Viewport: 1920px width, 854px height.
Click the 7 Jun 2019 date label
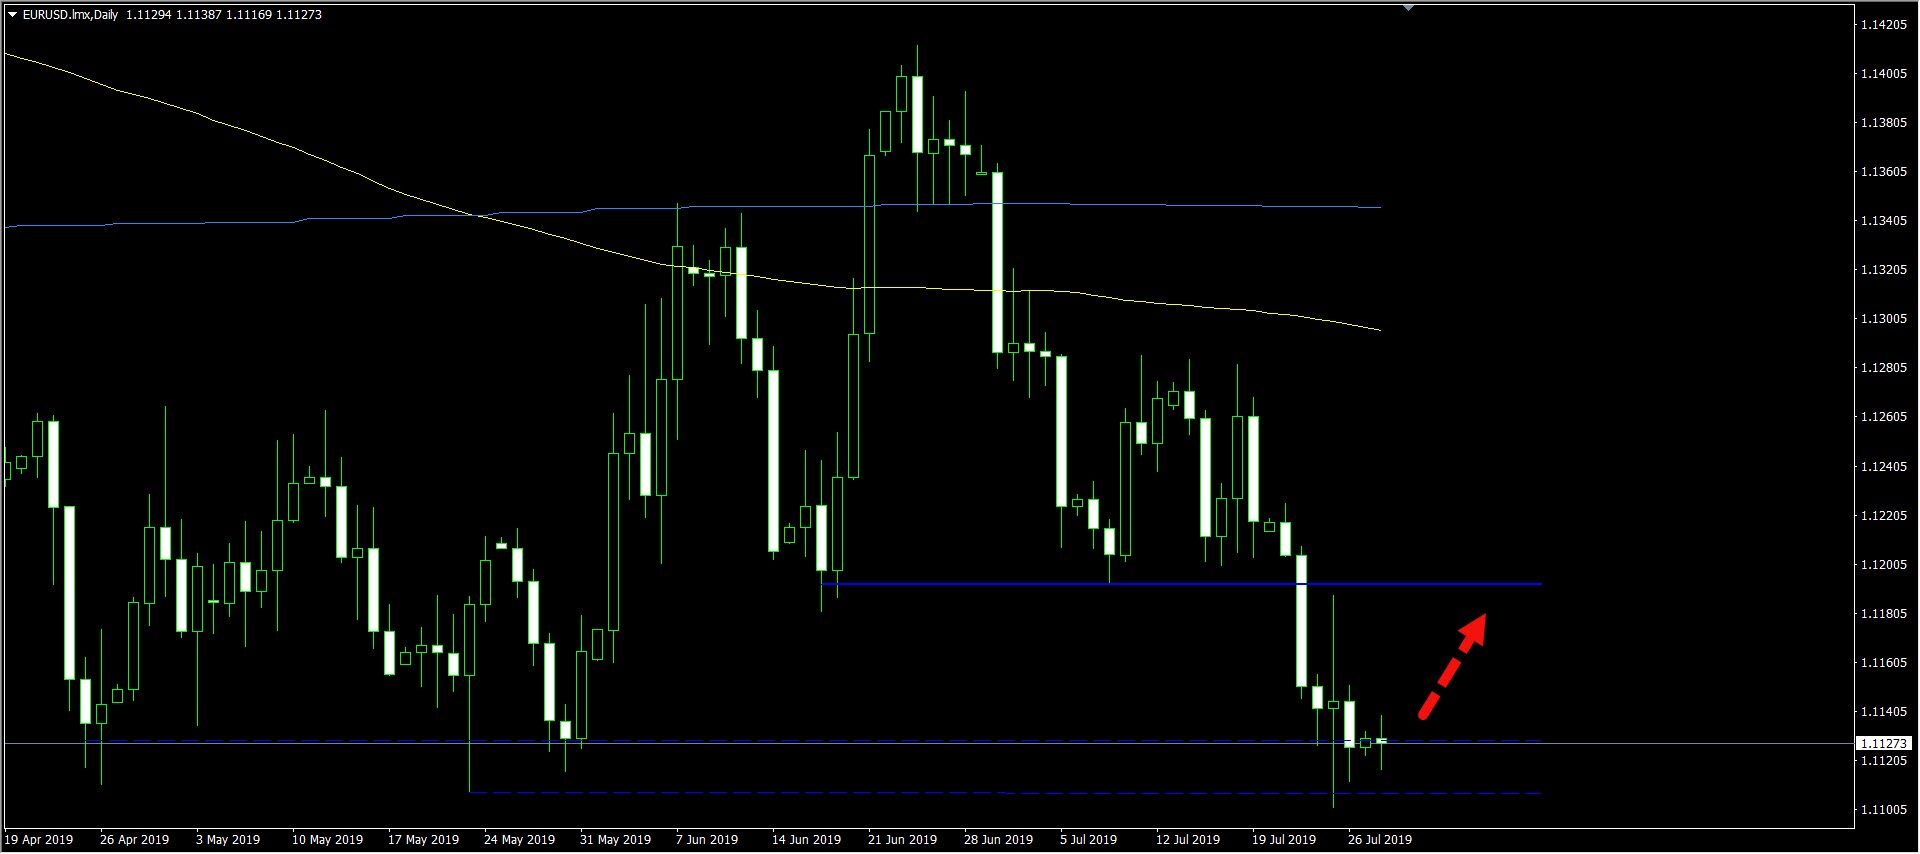707,840
